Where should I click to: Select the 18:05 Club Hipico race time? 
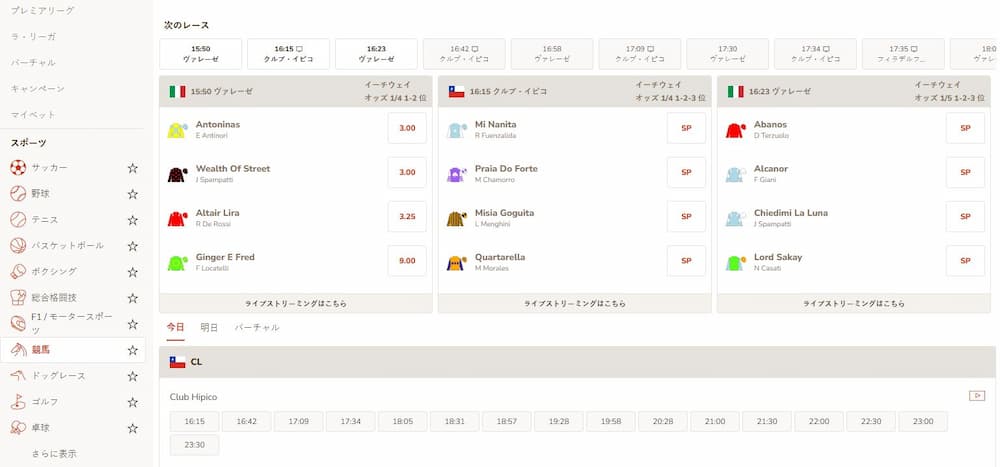403,422
